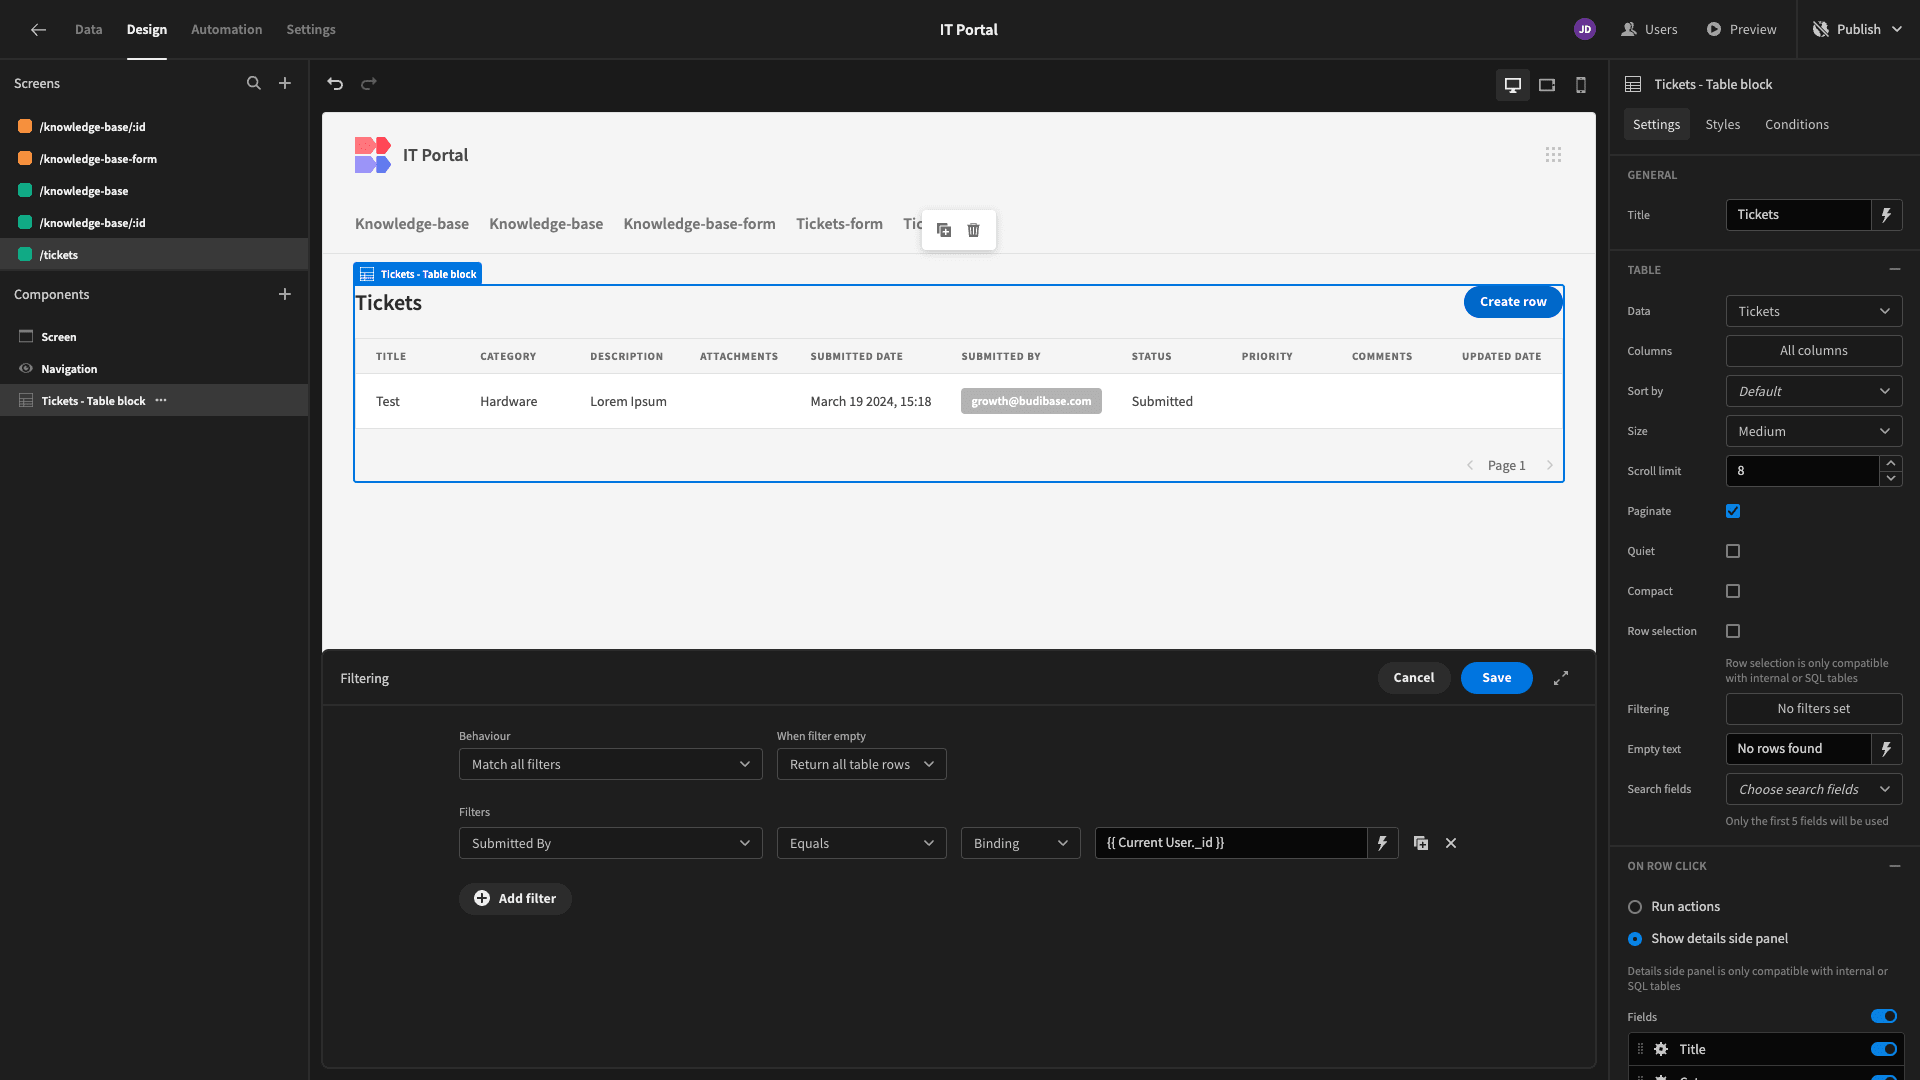The height and width of the screenshot is (1080, 1920).
Task: Enable the Row selection checkbox
Action: click(1733, 631)
